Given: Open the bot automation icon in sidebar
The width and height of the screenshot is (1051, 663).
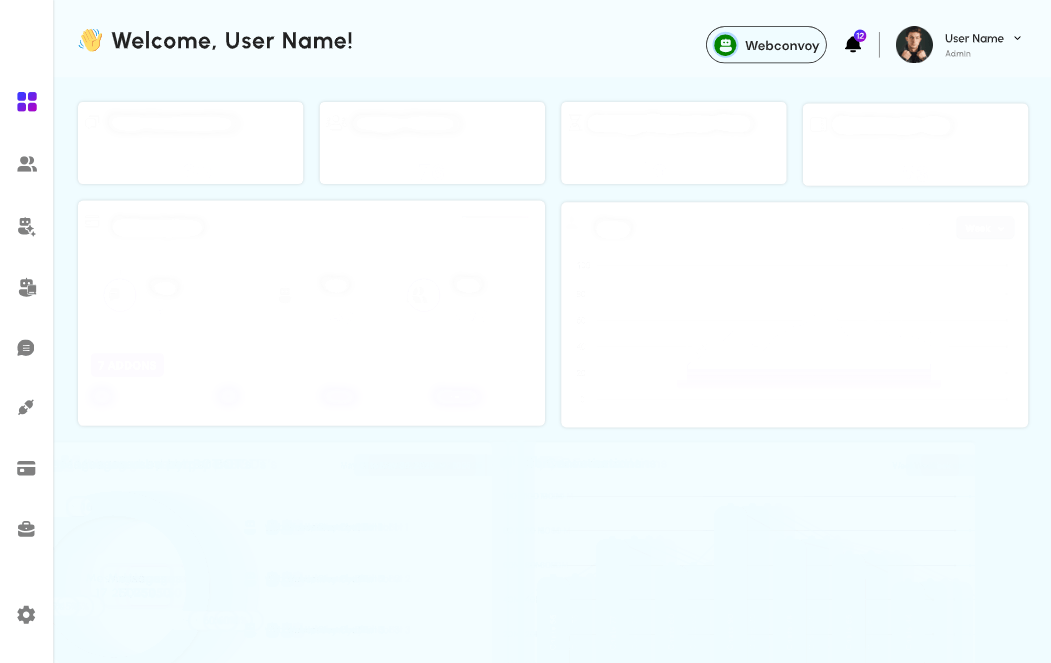Looking at the screenshot, I should pyautogui.click(x=26, y=287).
